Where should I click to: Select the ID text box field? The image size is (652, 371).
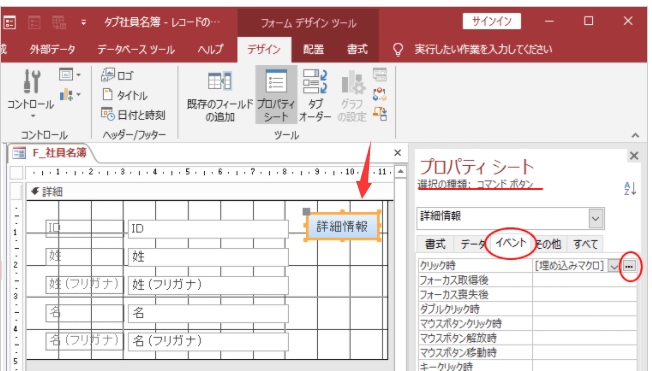[x=208, y=228]
